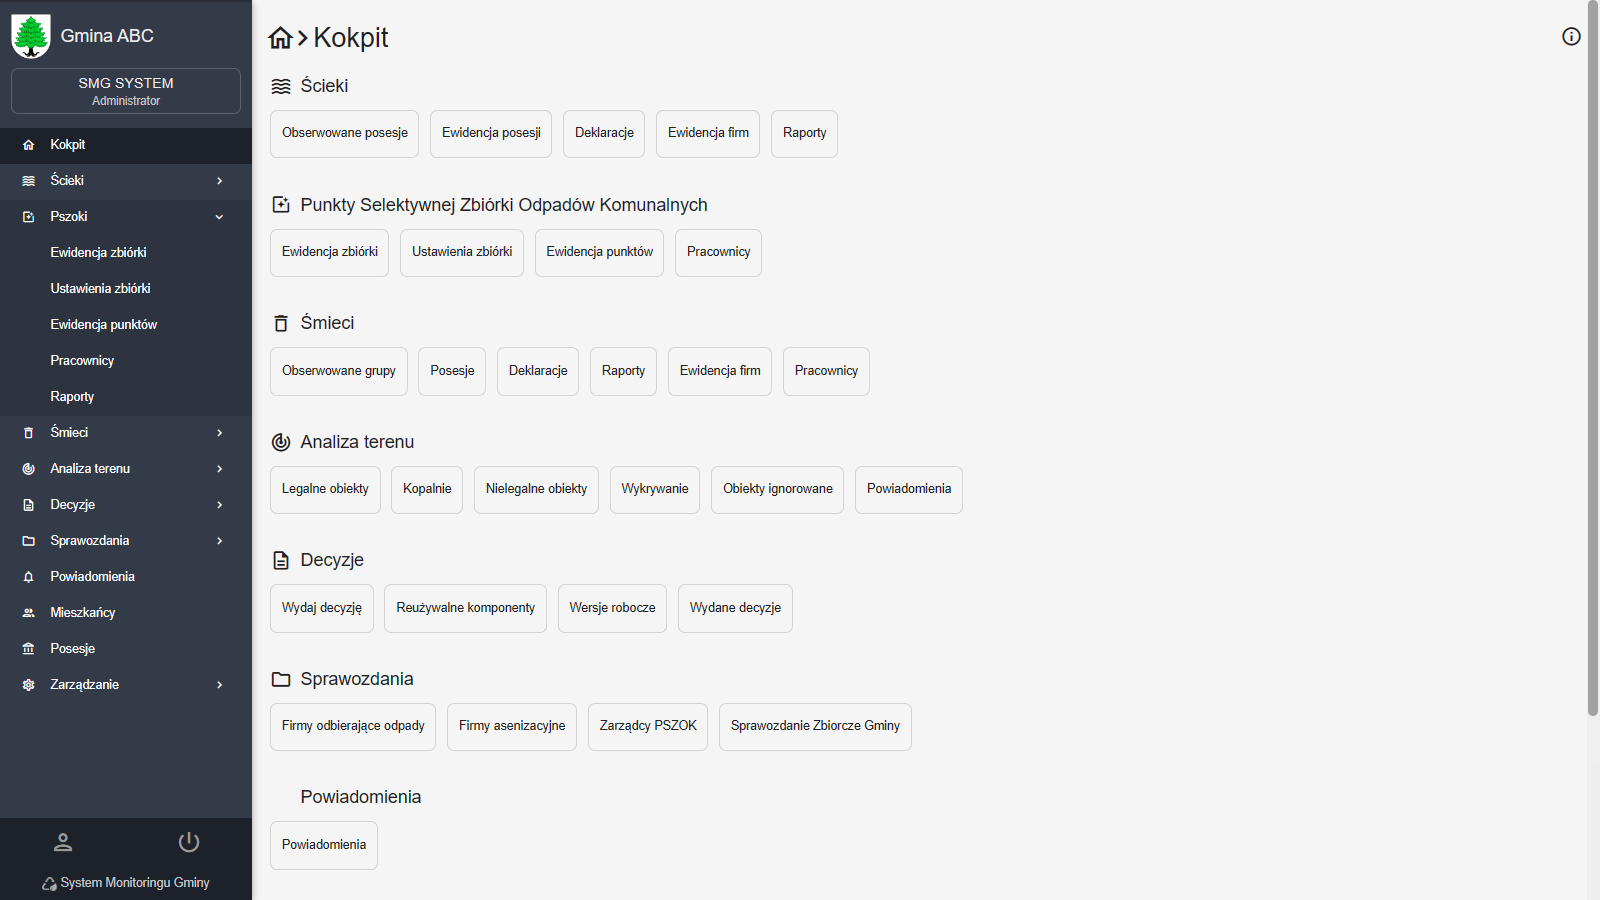Screen dimensions: 1600x900
Task: Click the Kokpit home icon in sidebar
Action: click(29, 145)
